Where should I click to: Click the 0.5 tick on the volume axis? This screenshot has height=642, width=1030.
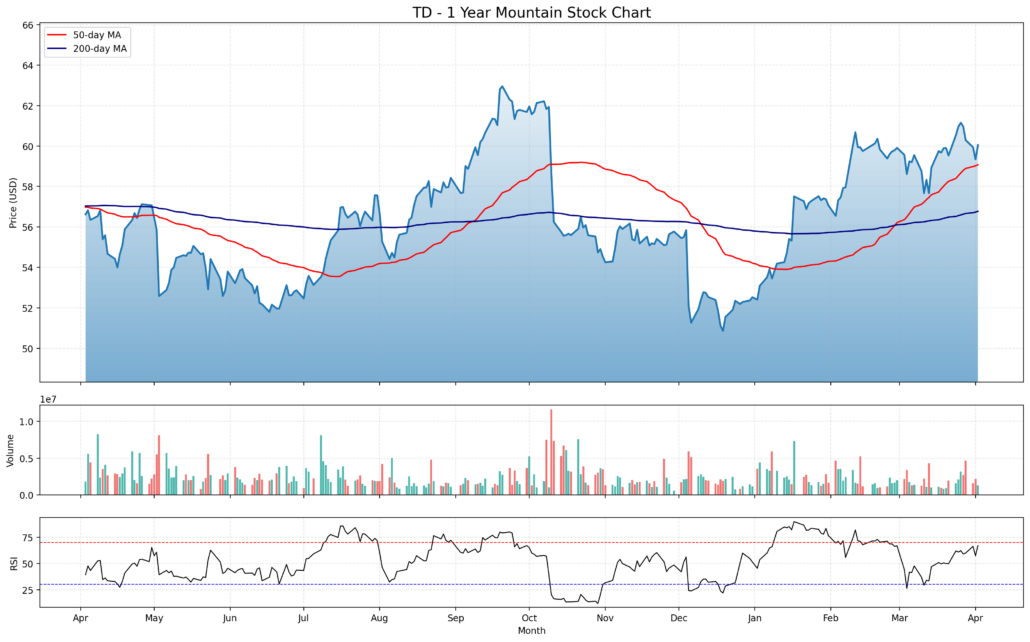coord(26,458)
